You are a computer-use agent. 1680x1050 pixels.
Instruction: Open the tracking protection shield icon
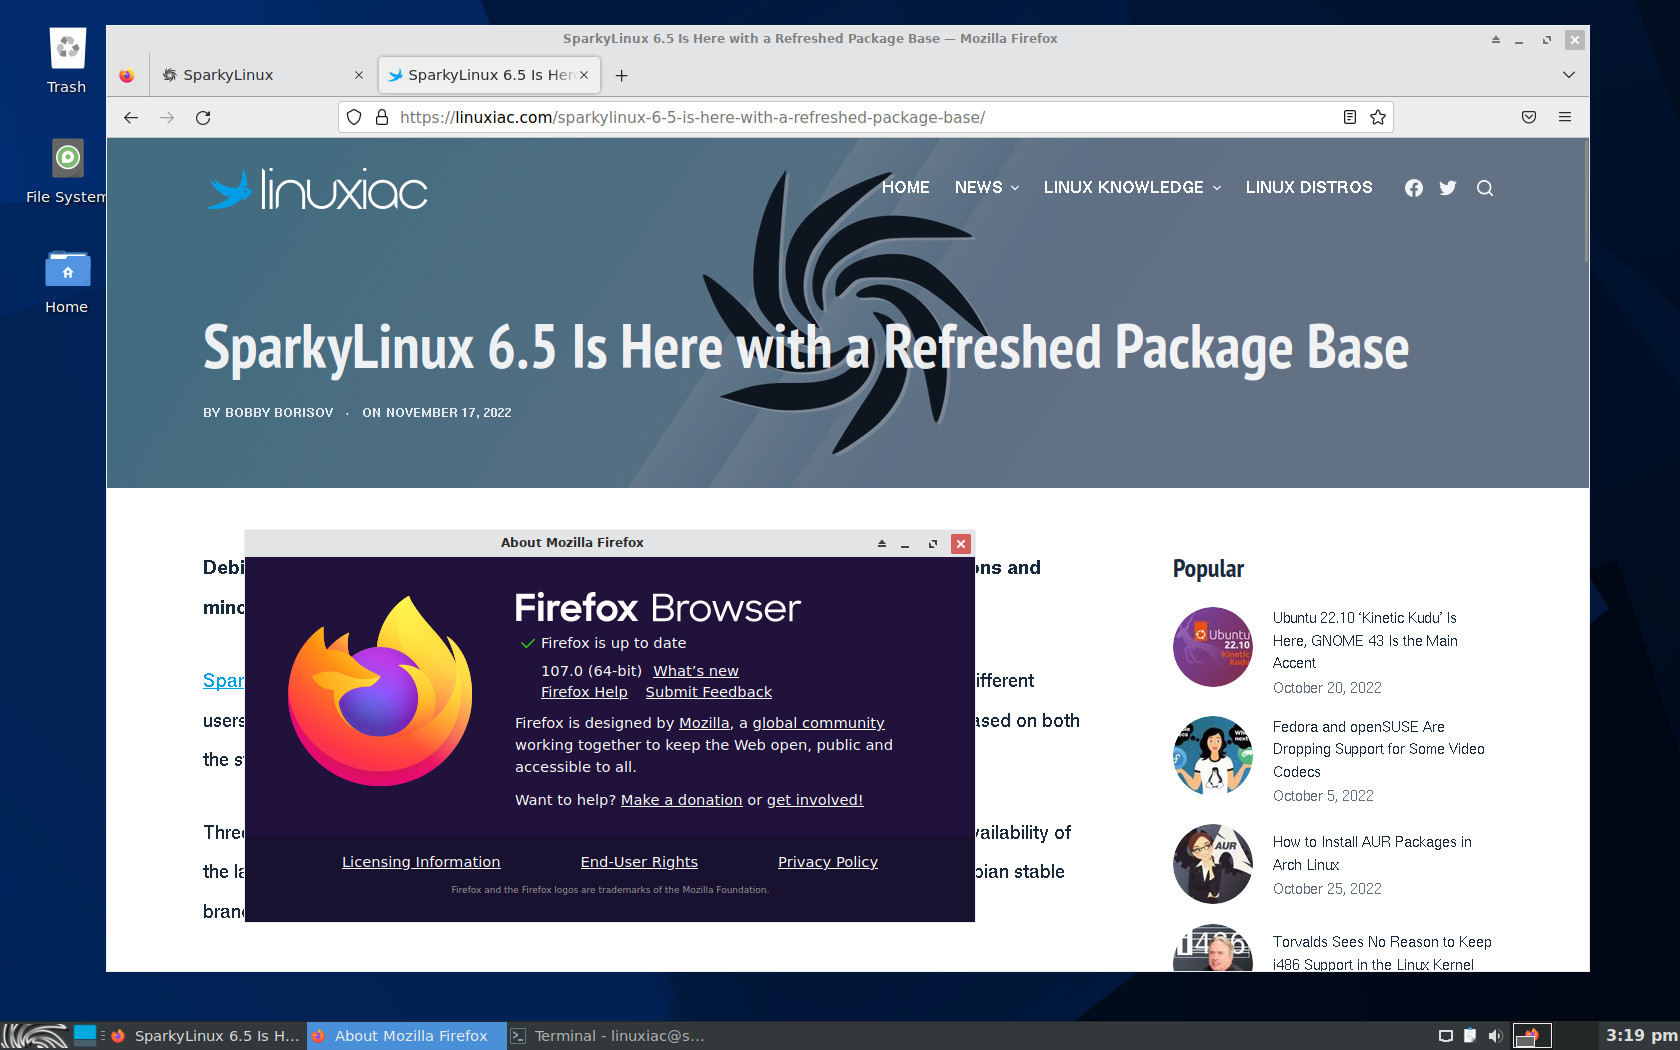[x=354, y=118]
